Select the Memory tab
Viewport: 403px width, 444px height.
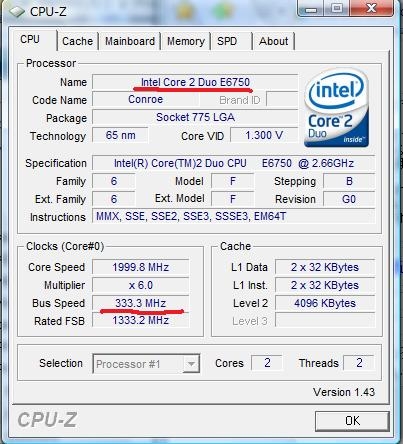(x=186, y=41)
